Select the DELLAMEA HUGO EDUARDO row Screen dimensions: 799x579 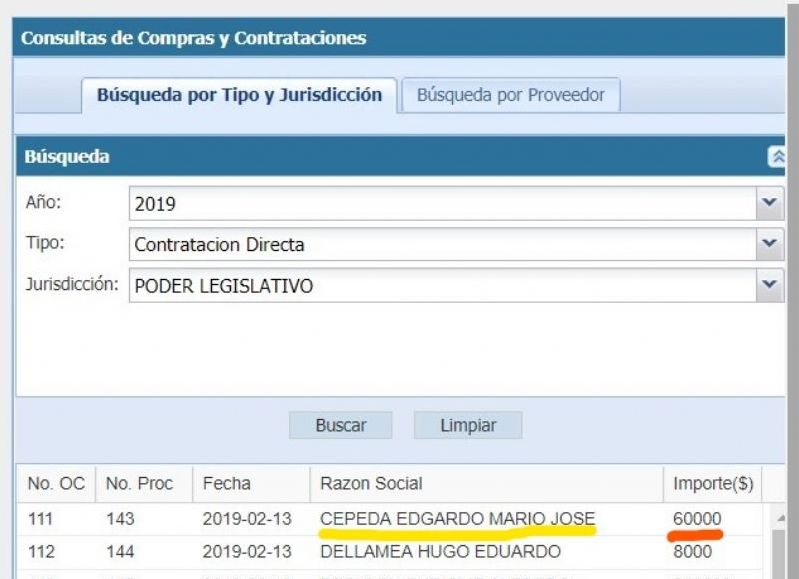[x=440, y=551]
